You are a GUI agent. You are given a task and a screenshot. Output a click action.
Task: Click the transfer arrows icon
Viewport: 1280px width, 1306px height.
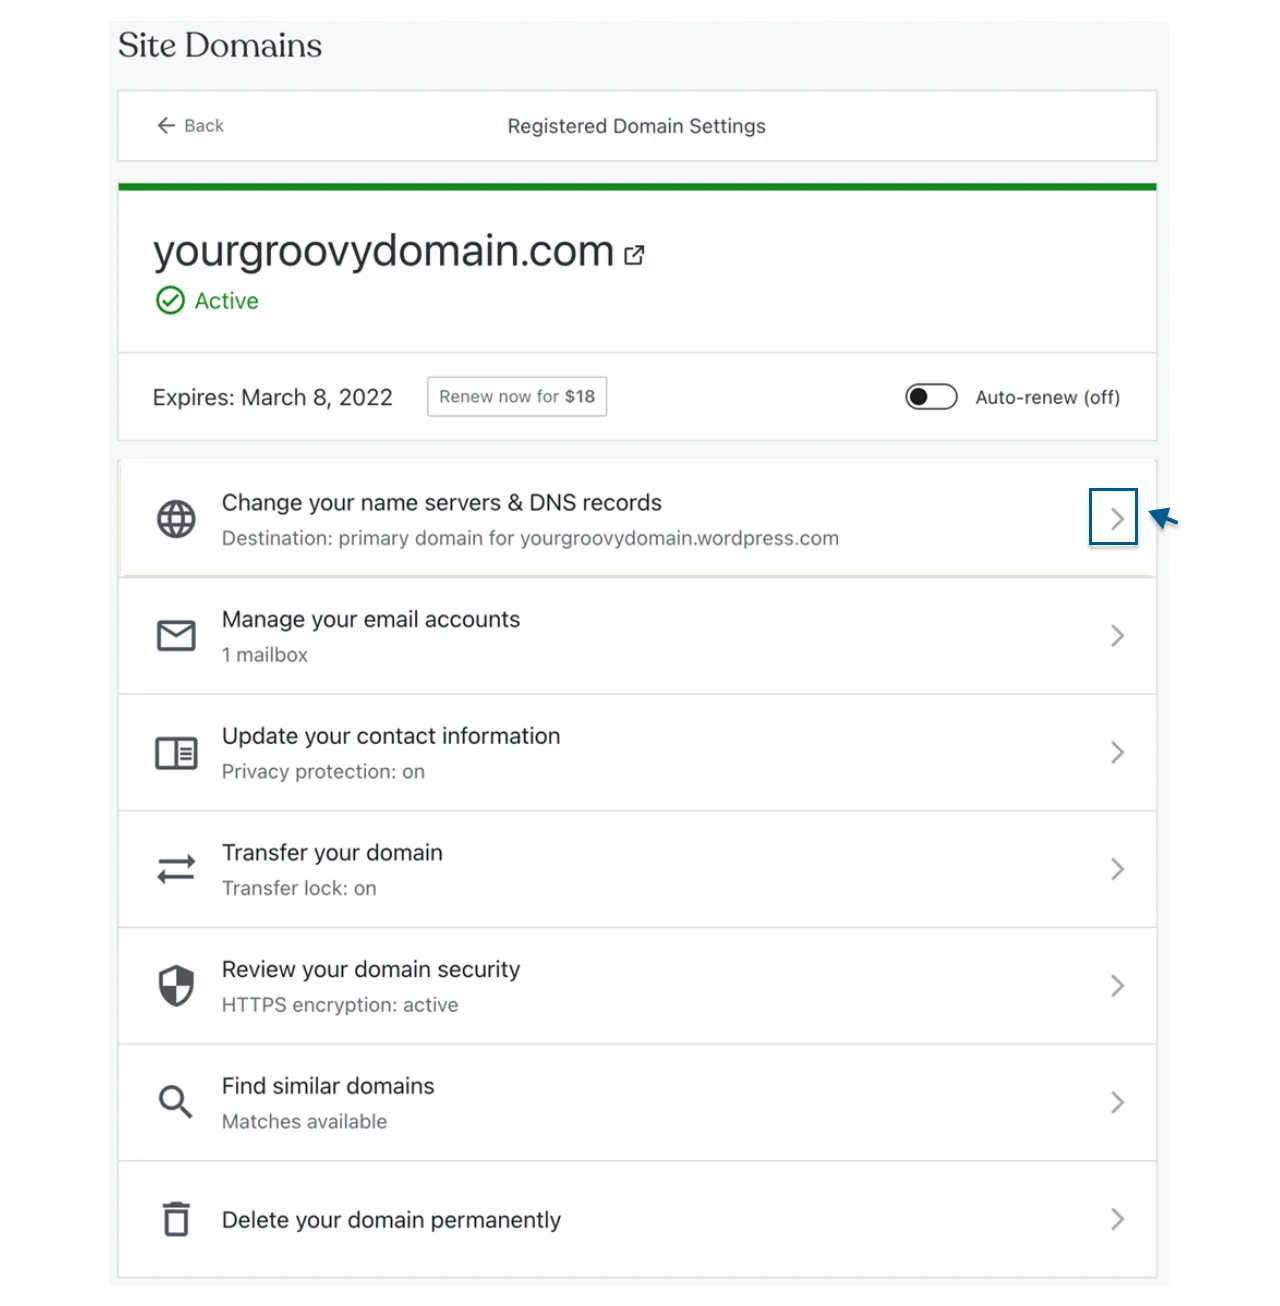click(176, 869)
